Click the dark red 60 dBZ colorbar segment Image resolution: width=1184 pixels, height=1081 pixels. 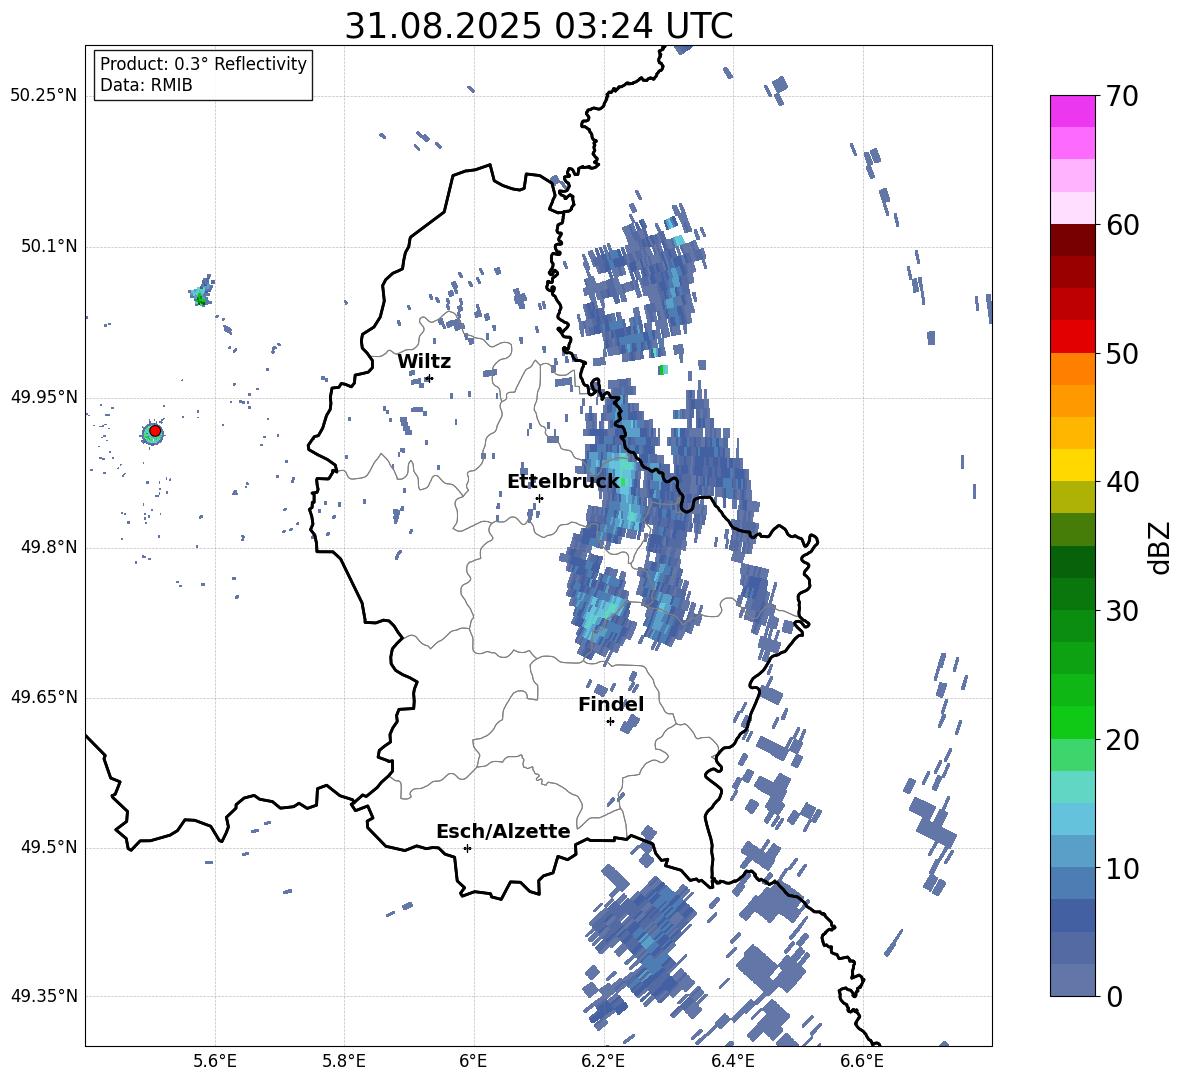1072,240
